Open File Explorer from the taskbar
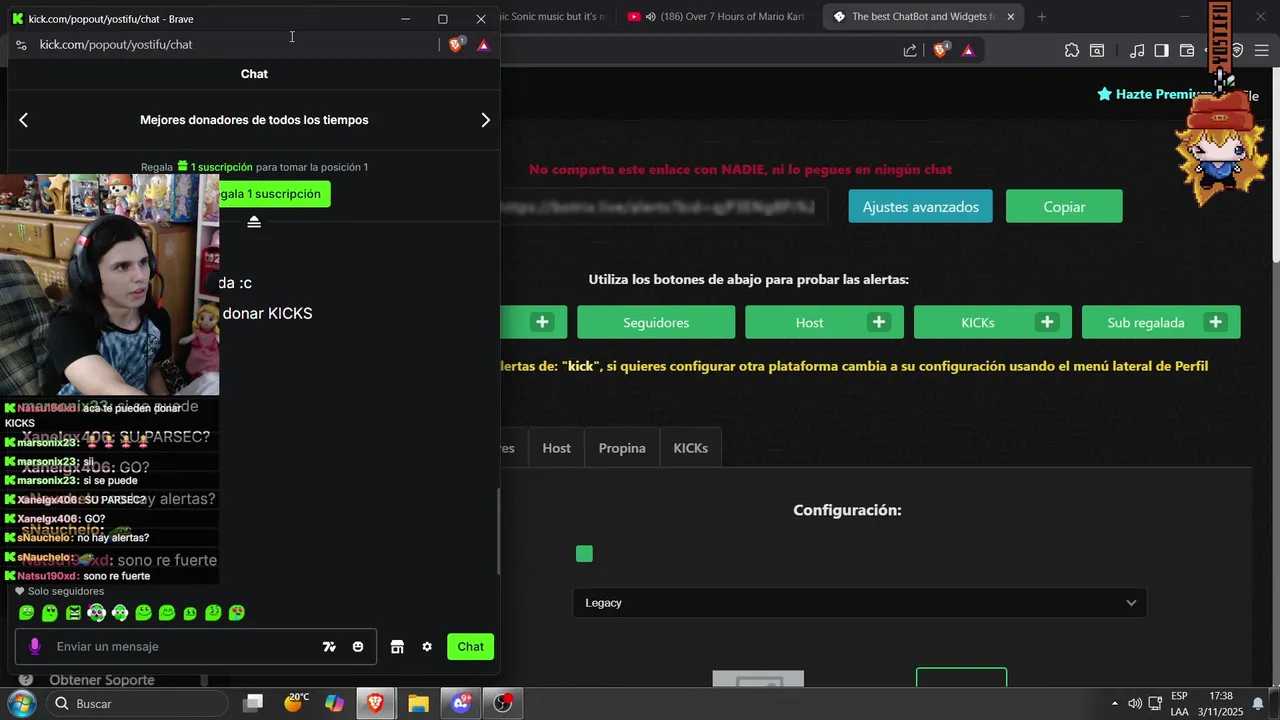 418,704
